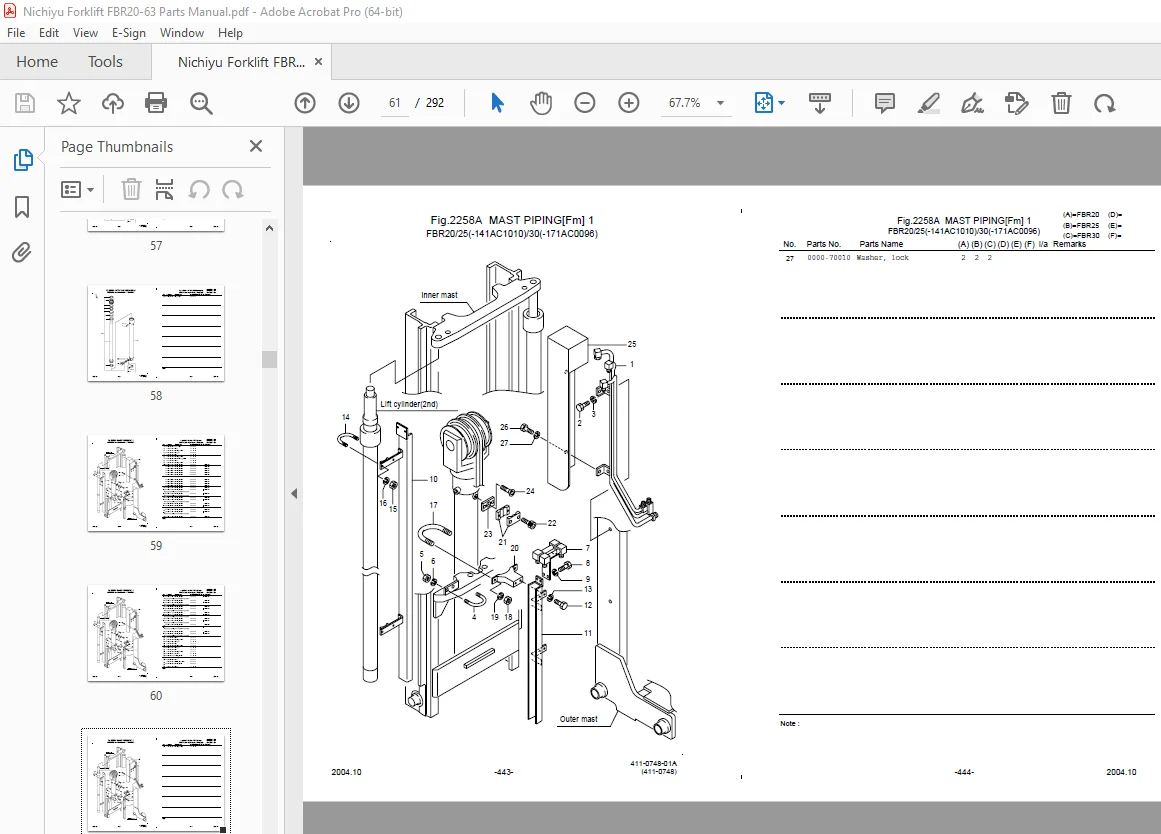Click the Fig.2258A MAST PIPING title on the diagram page

[512, 220]
